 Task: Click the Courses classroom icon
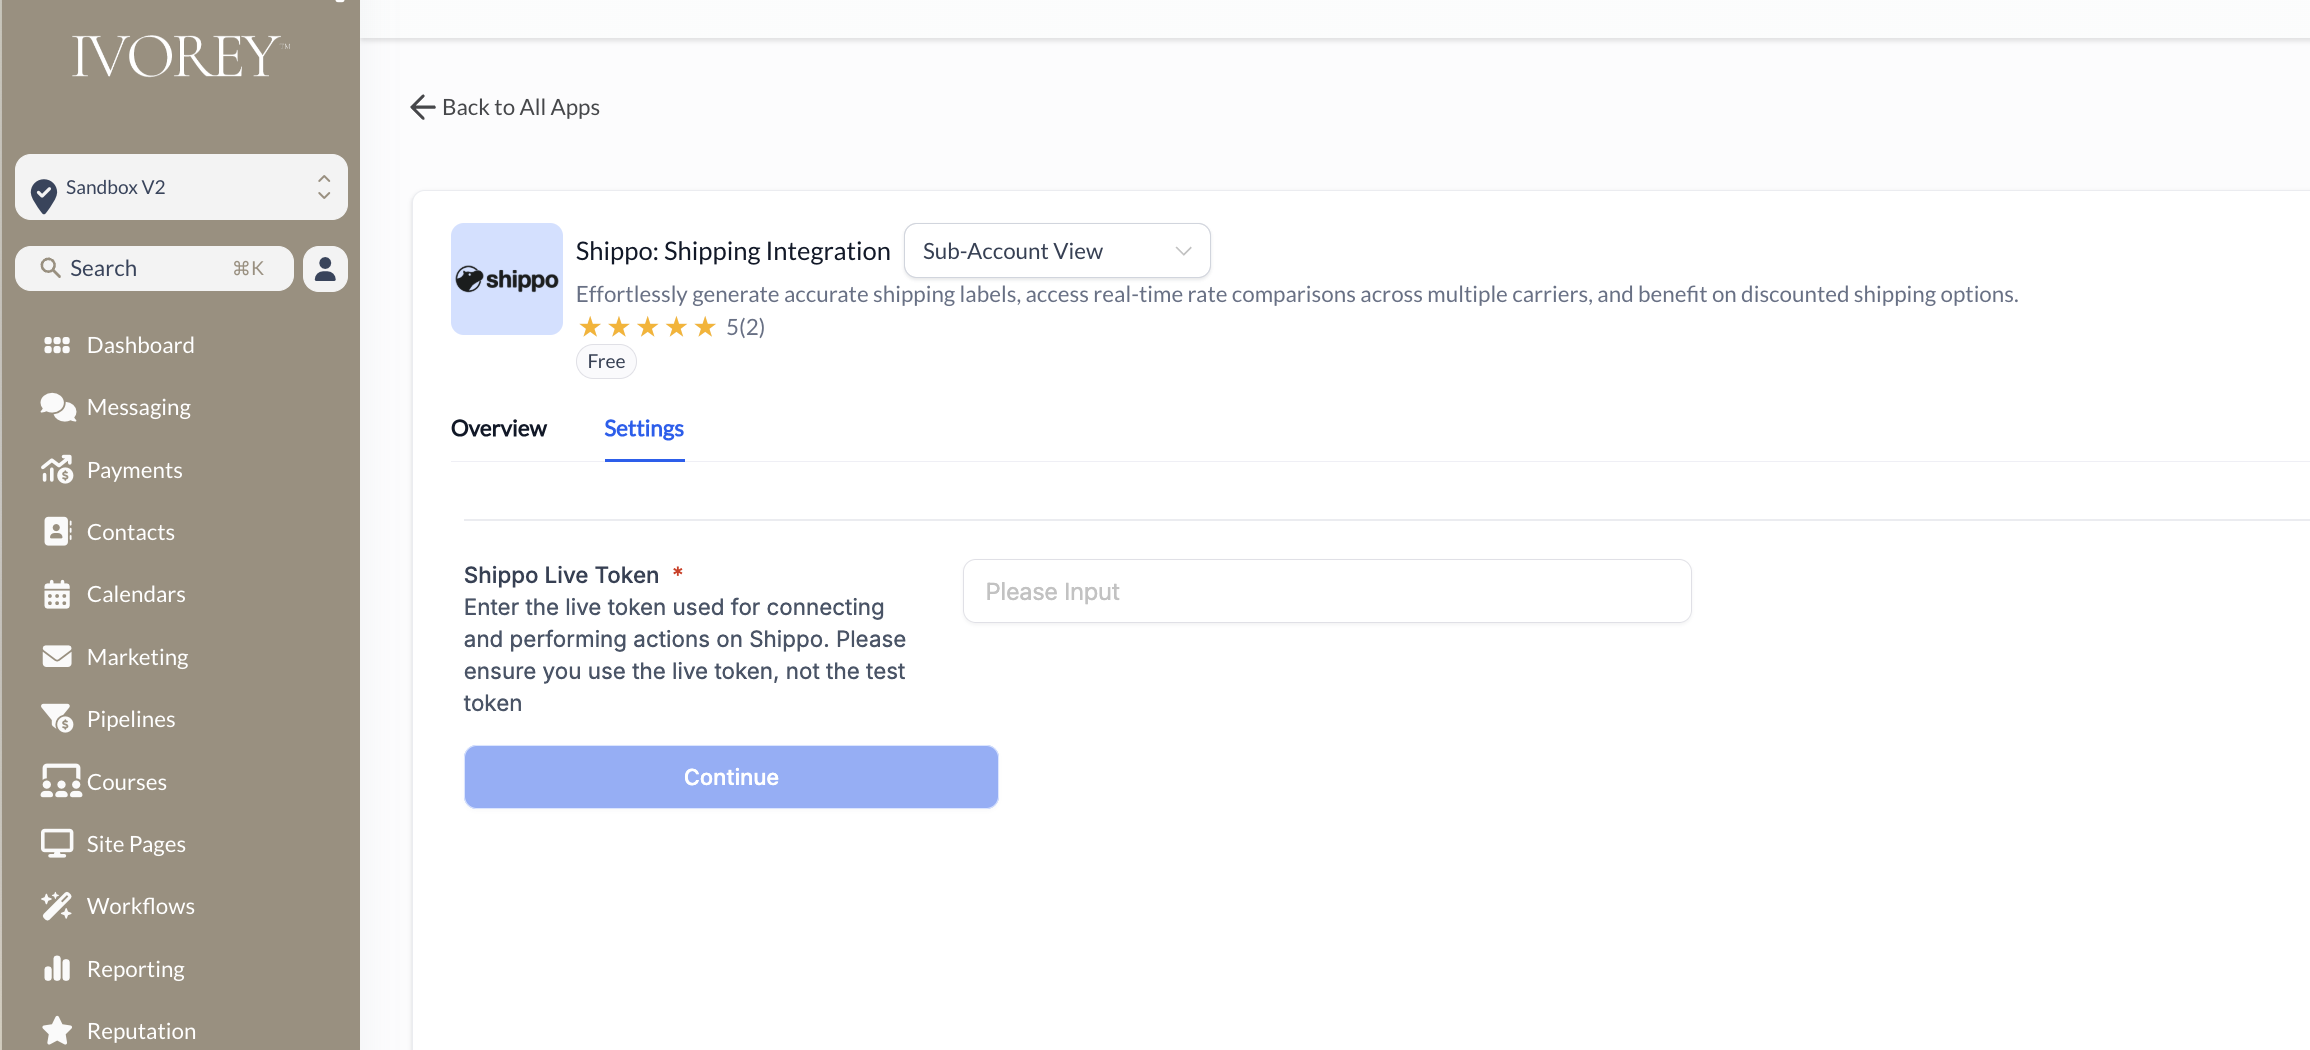pyautogui.click(x=61, y=781)
